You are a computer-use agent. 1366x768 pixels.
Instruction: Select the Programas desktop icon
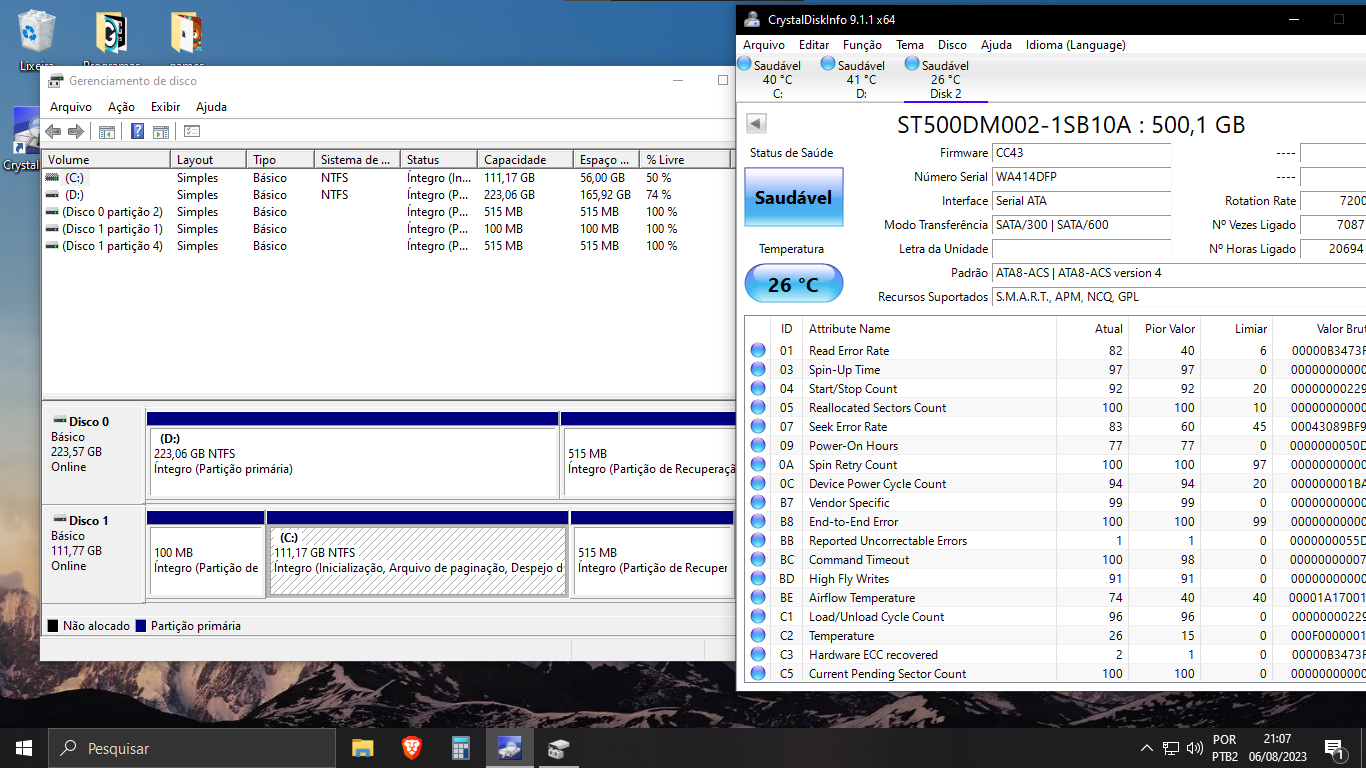[x=111, y=40]
